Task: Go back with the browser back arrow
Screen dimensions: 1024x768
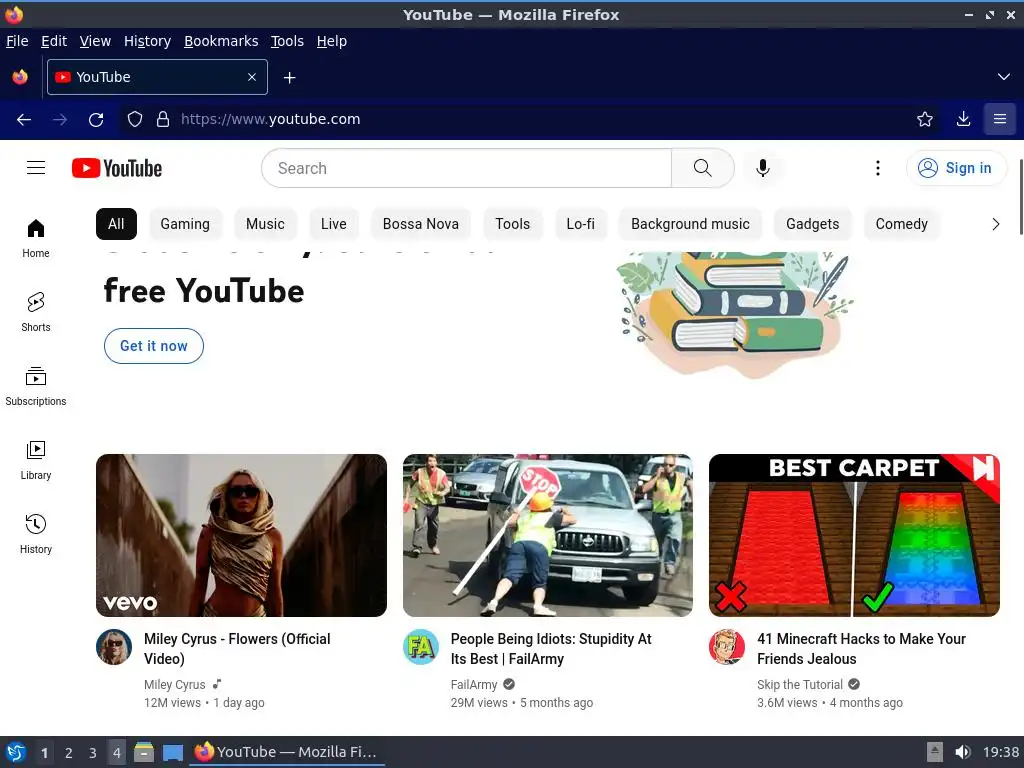Action: [x=24, y=120]
